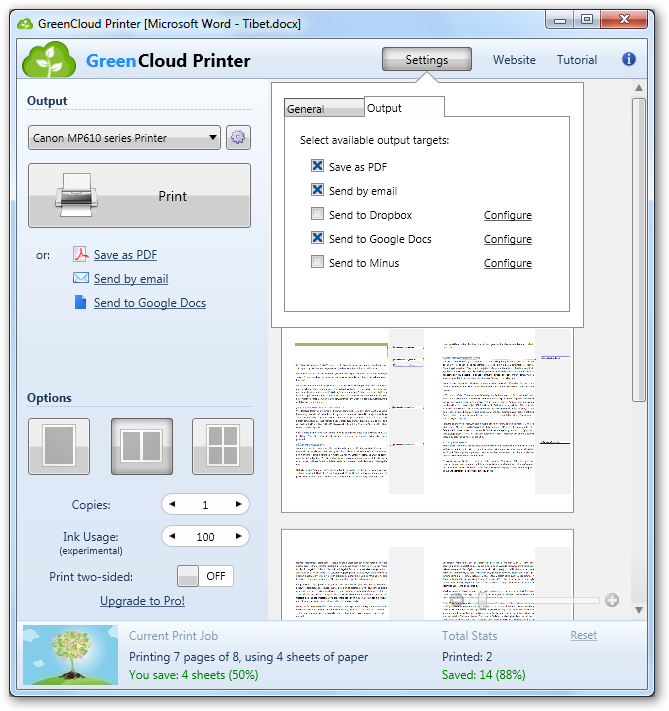Click second preview sheet thumbnail
The width and height of the screenshot is (669, 711).
(427, 575)
